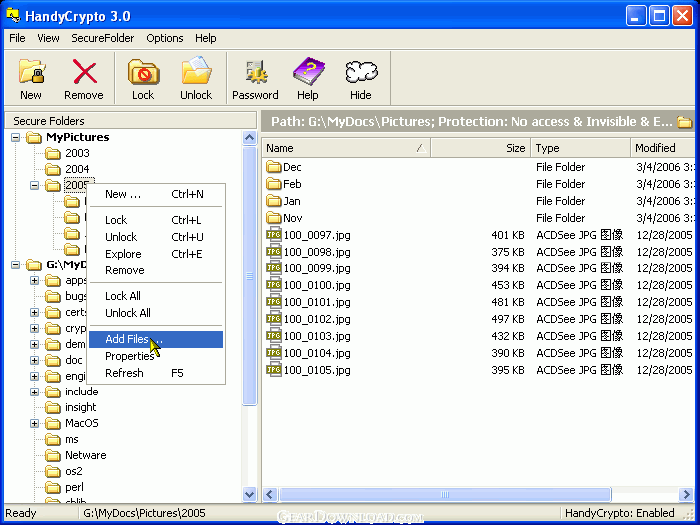Image resolution: width=700 pixels, height=525 pixels.
Task: Choose Explore in context menu
Action: coord(156,254)
